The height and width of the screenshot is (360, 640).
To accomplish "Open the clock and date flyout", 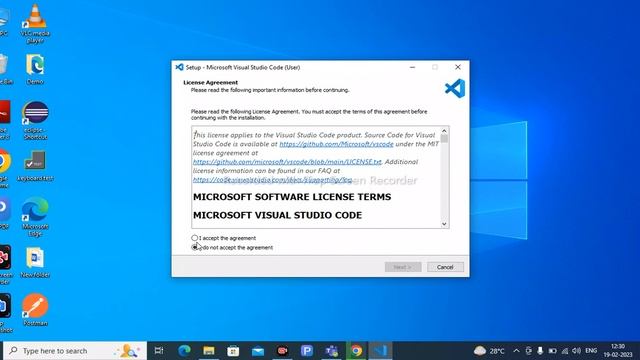I will [618, 351].
